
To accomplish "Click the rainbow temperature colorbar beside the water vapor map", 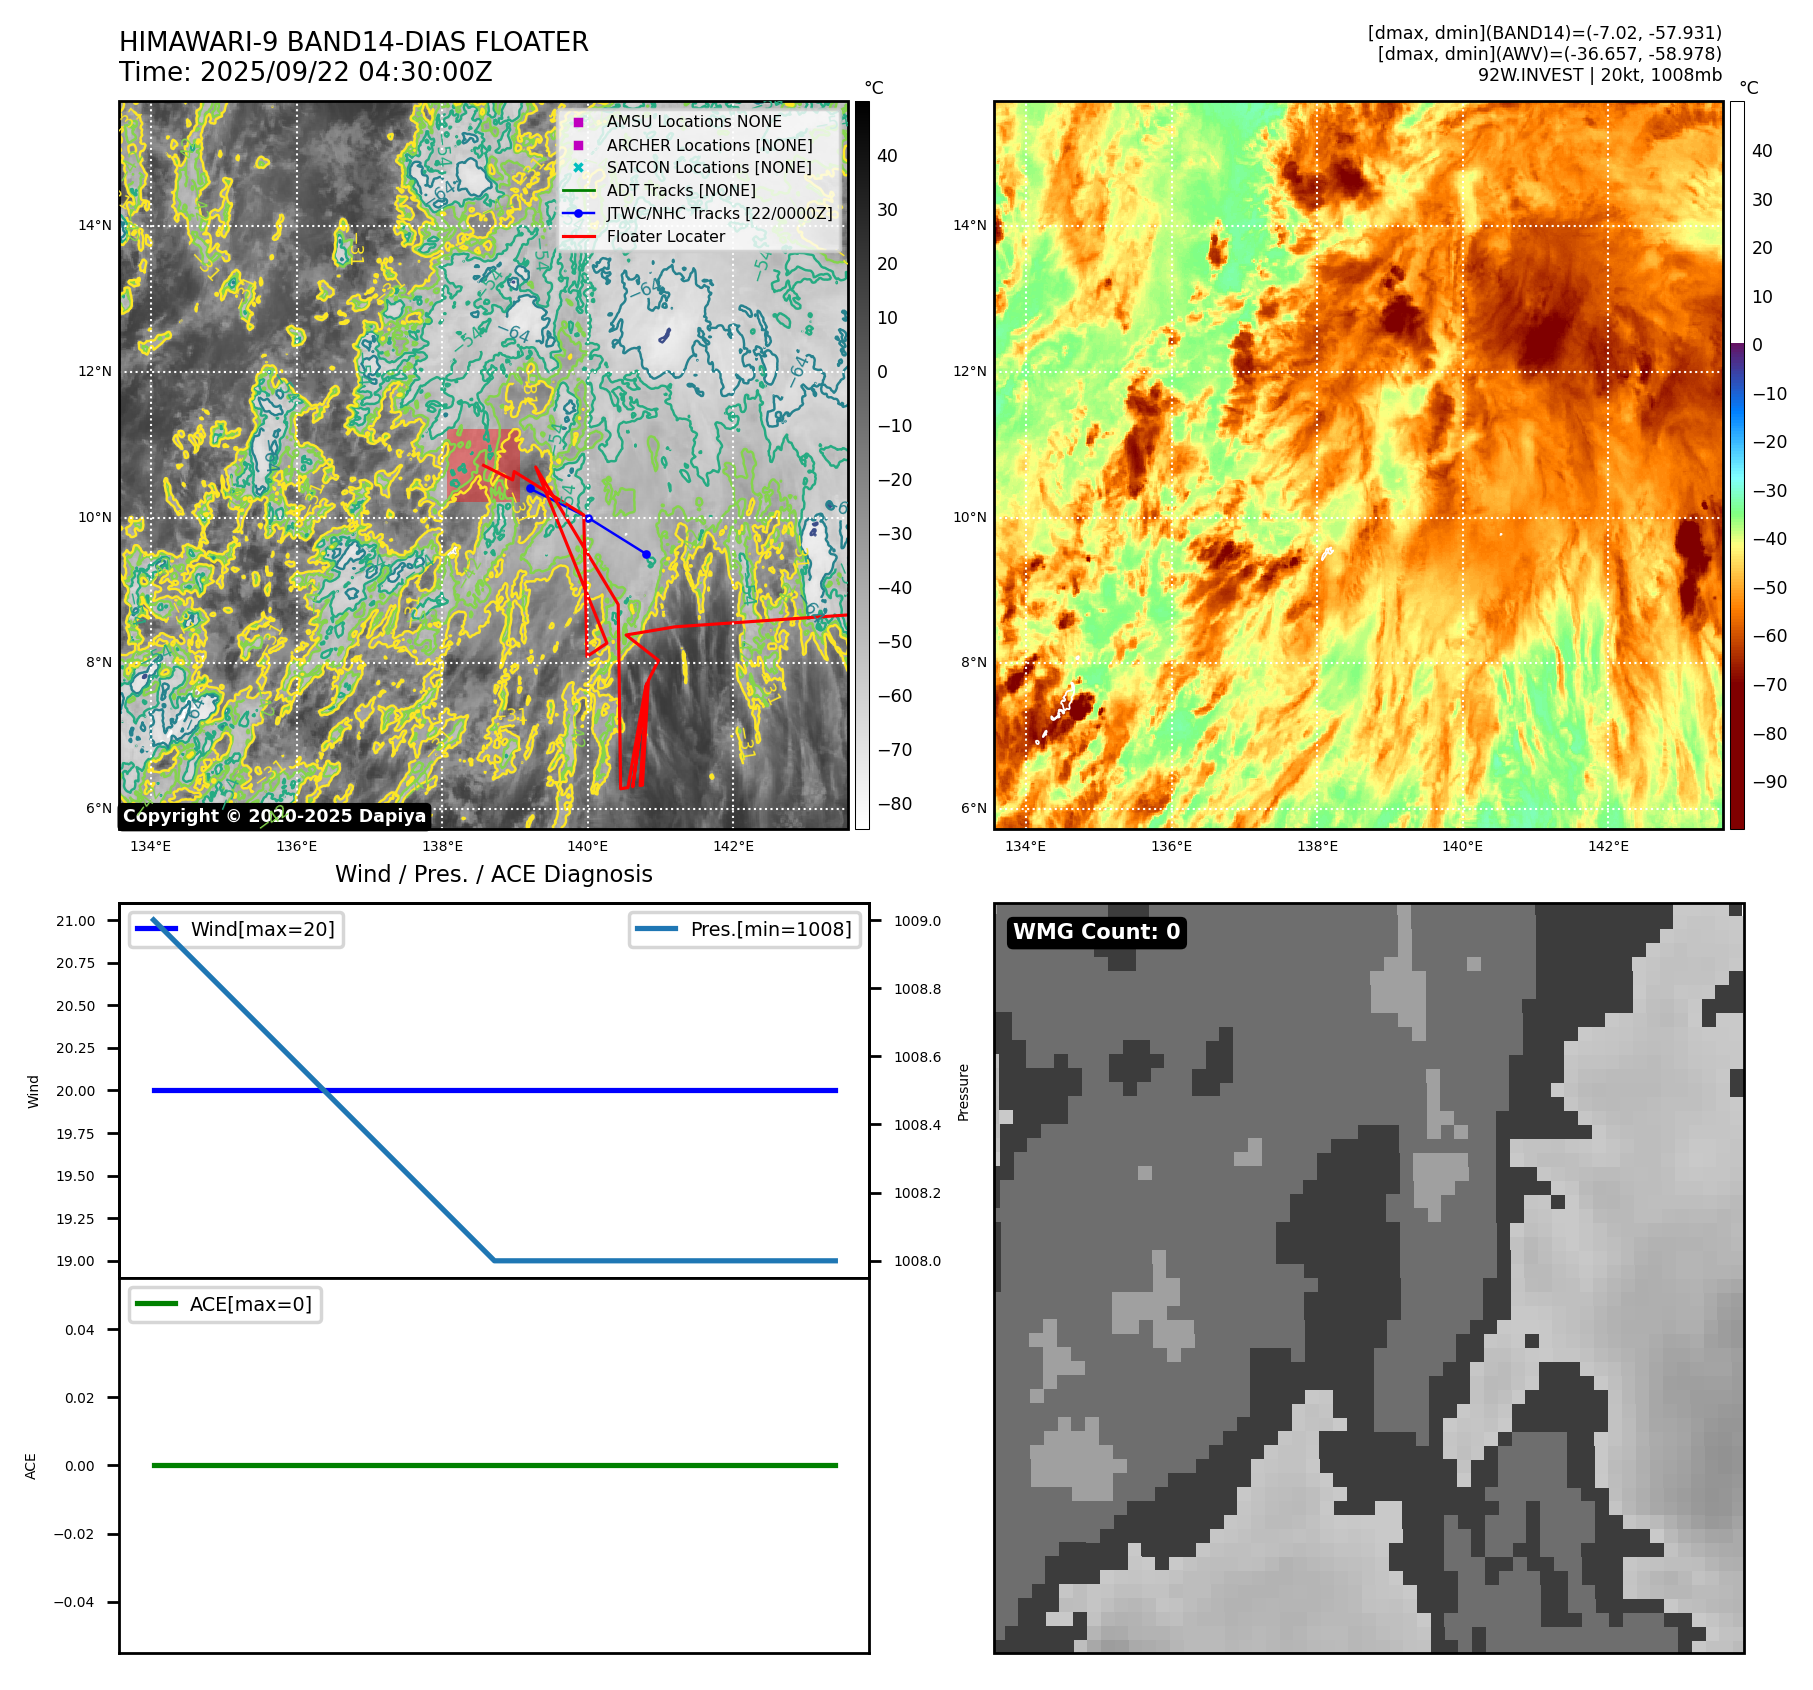I will coord(1737,465).
